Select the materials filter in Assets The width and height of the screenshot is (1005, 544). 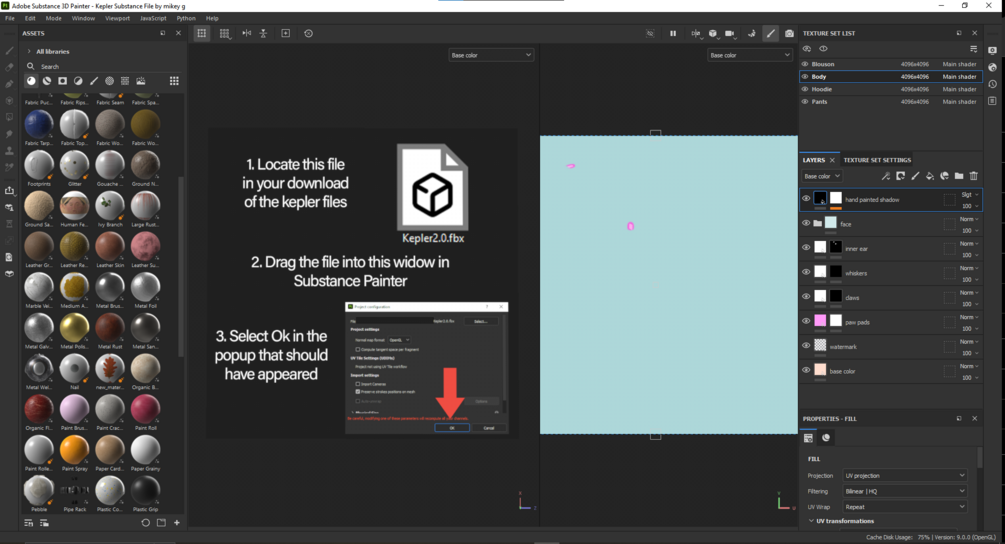[31, 81]
